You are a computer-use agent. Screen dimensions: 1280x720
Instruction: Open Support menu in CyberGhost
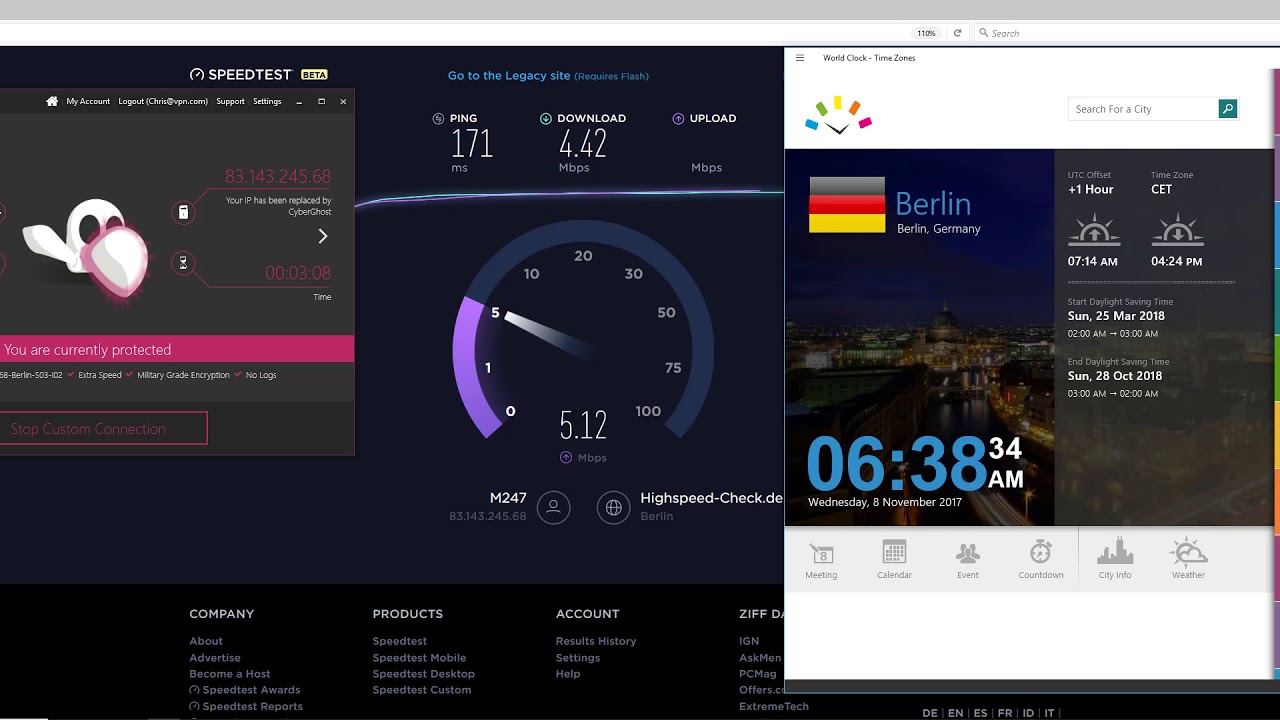[230, 101]
